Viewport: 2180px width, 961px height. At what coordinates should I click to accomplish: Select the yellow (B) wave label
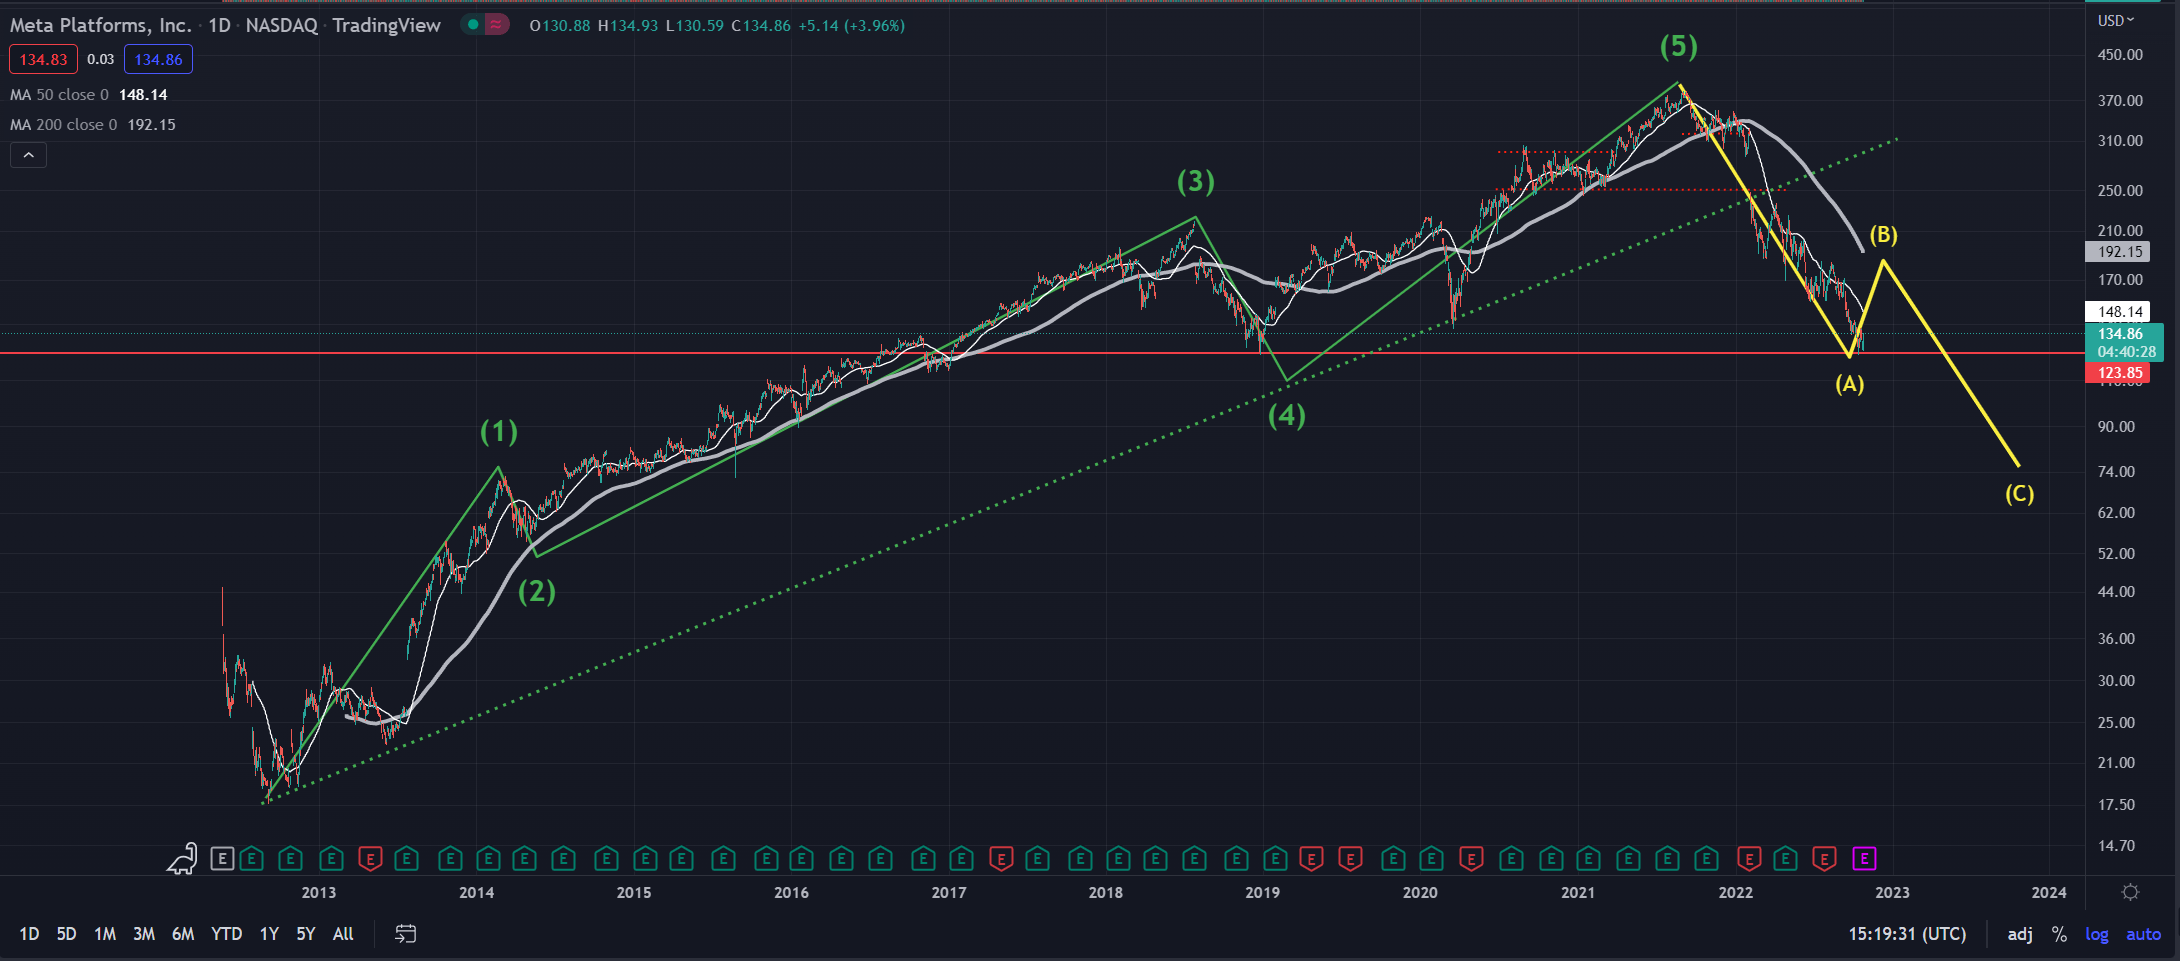click(x=1884, y=235)
